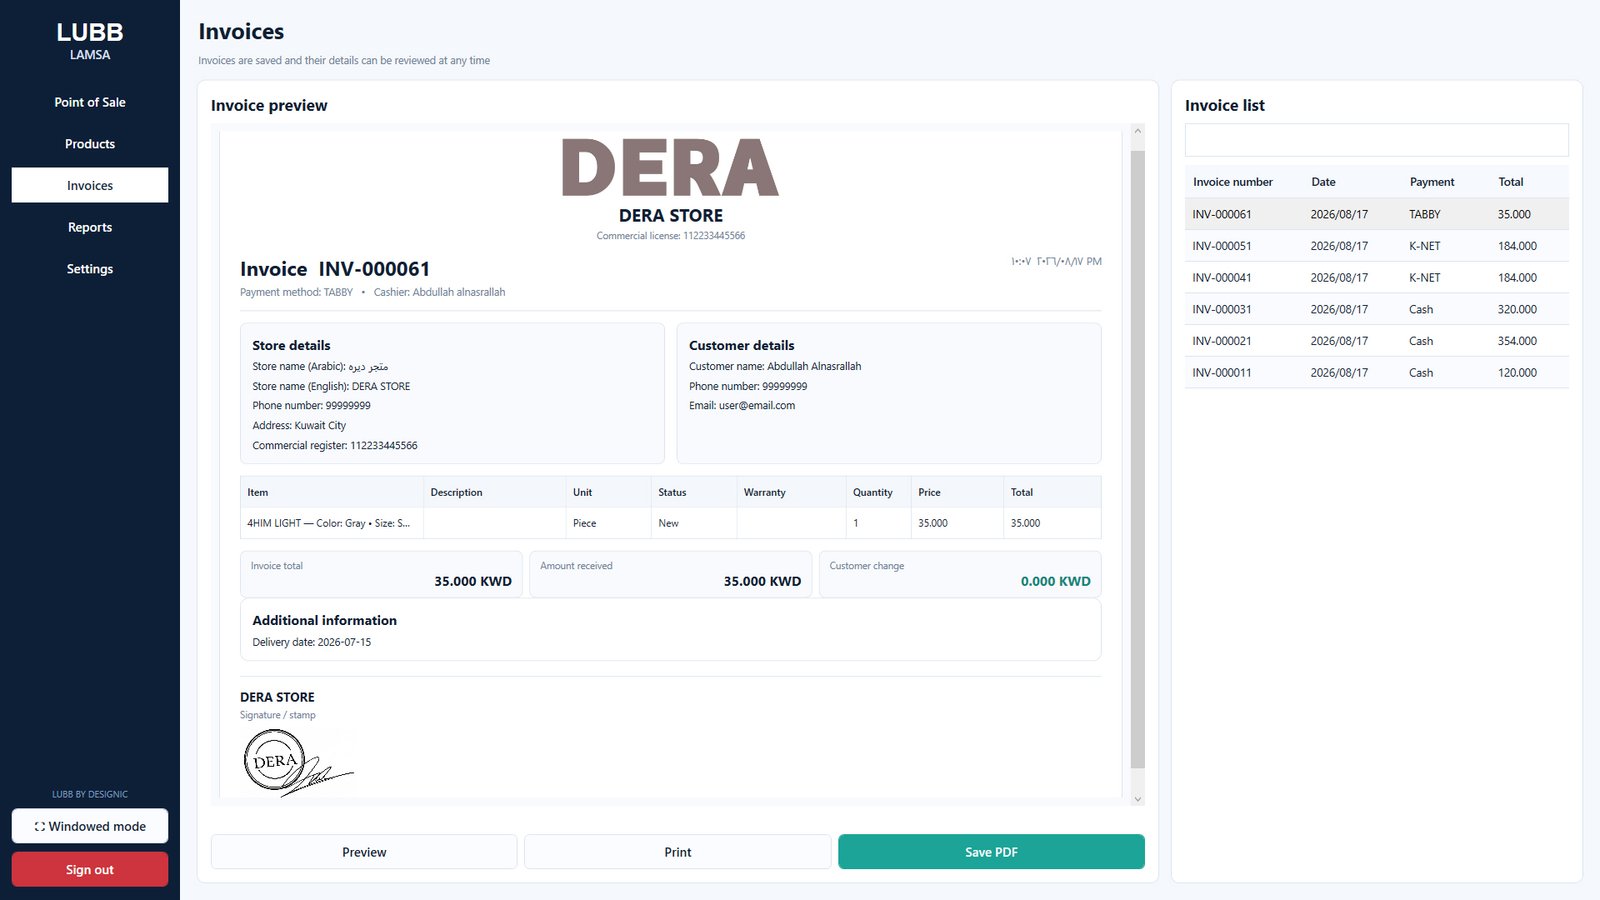
Task: Print the current invoice
Action: (x=678, y=852)
